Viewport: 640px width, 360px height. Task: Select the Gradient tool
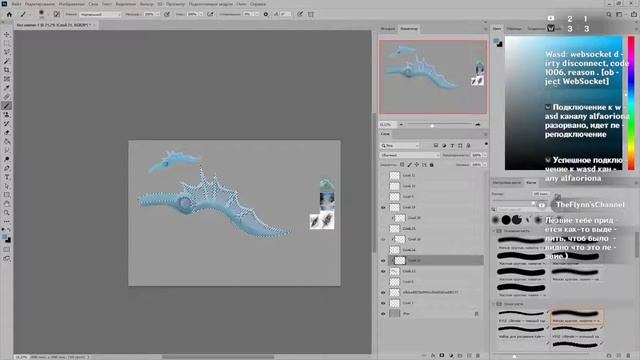[x=7, y=142]
